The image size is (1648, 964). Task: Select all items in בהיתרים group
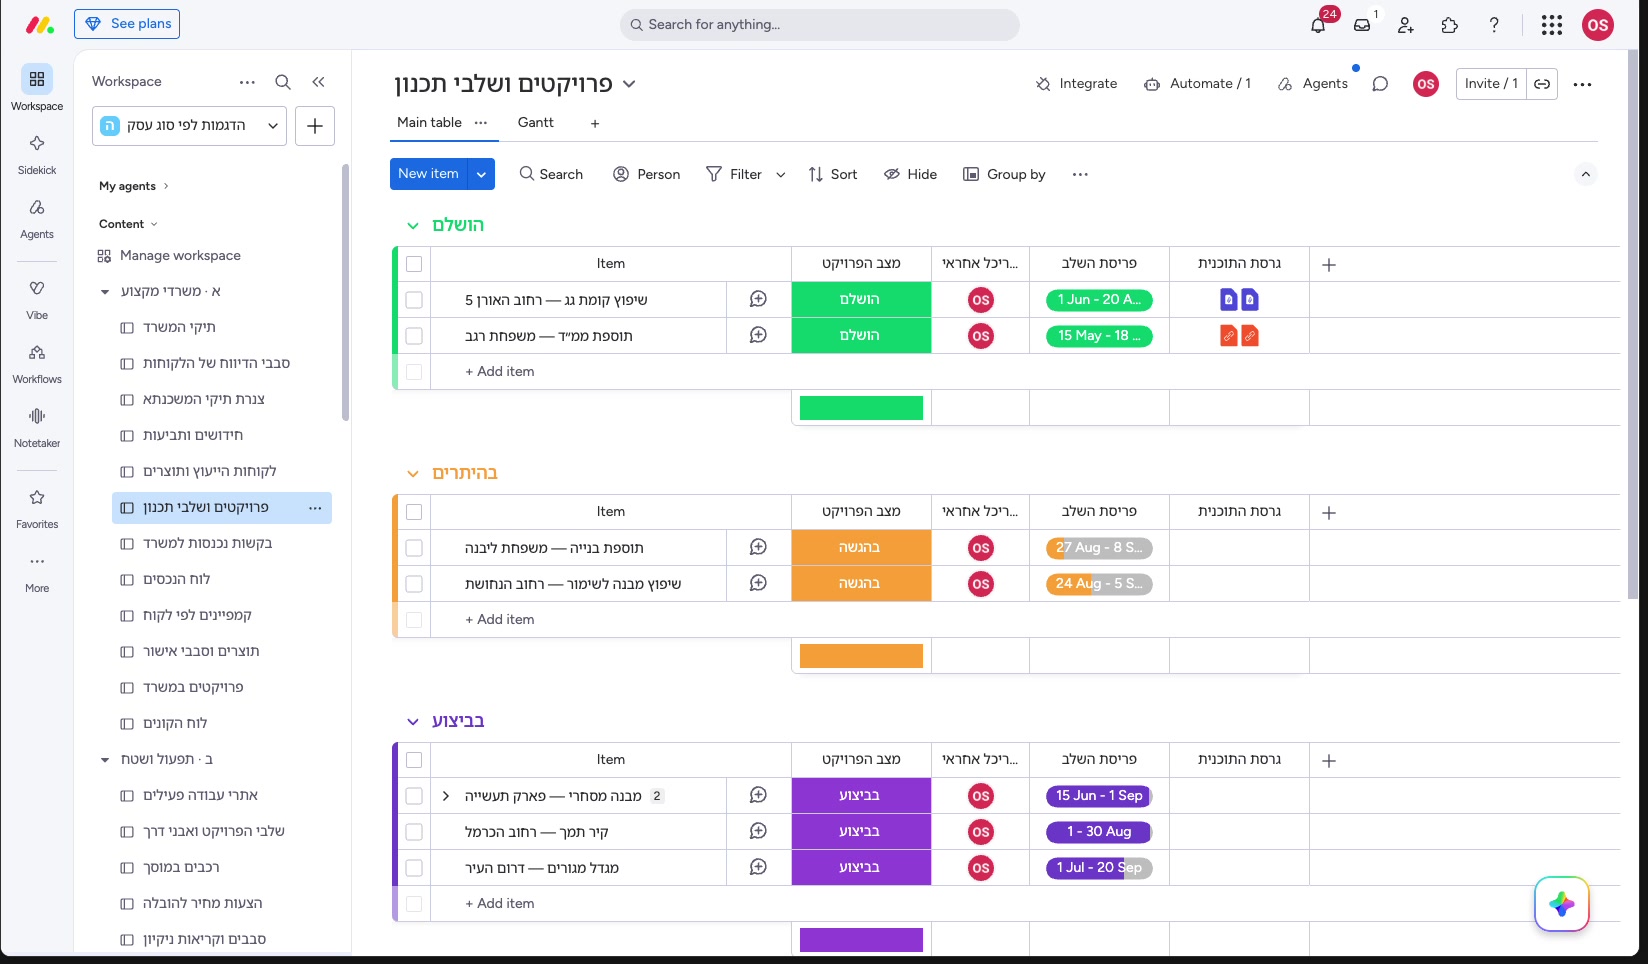coord(414,512)
